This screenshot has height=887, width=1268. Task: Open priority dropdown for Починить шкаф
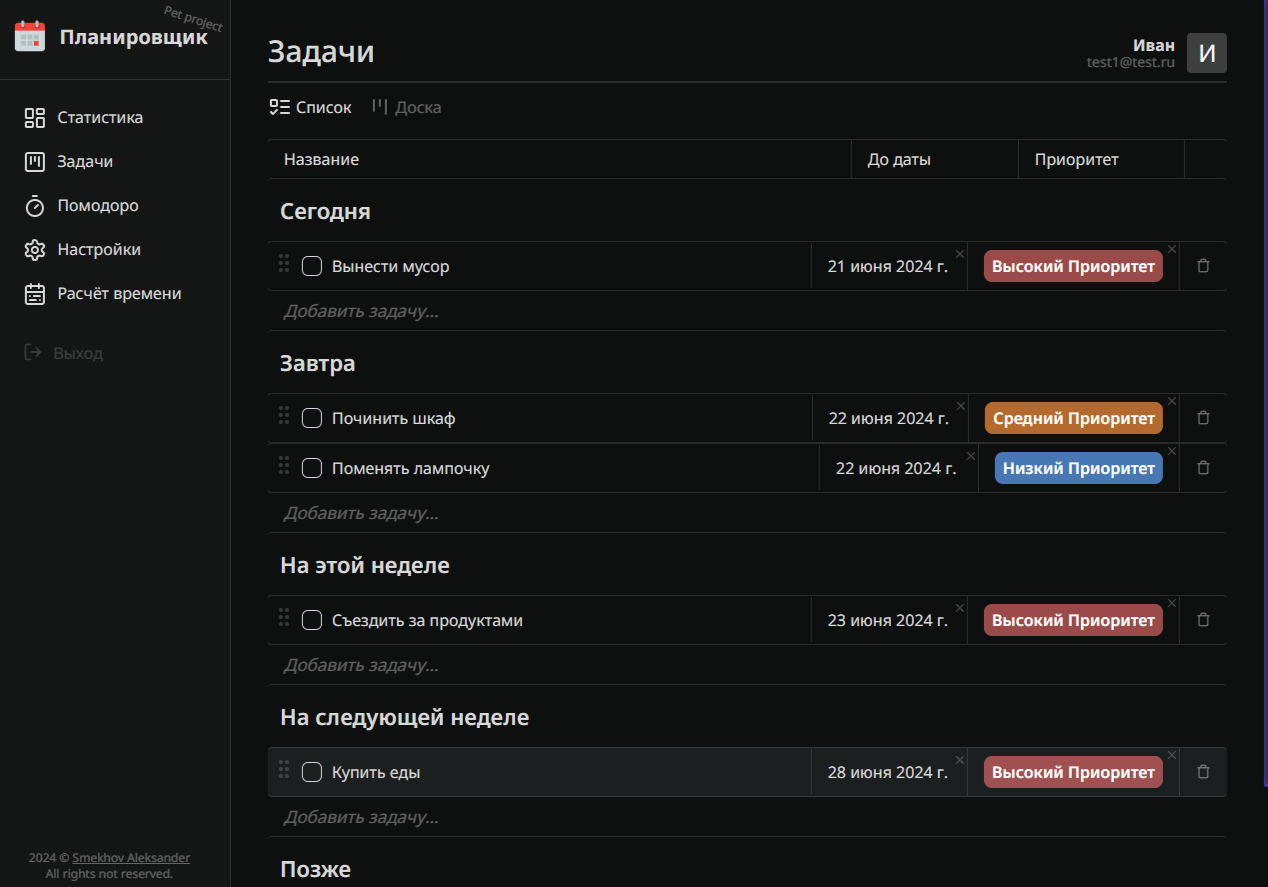point(1073,418)
